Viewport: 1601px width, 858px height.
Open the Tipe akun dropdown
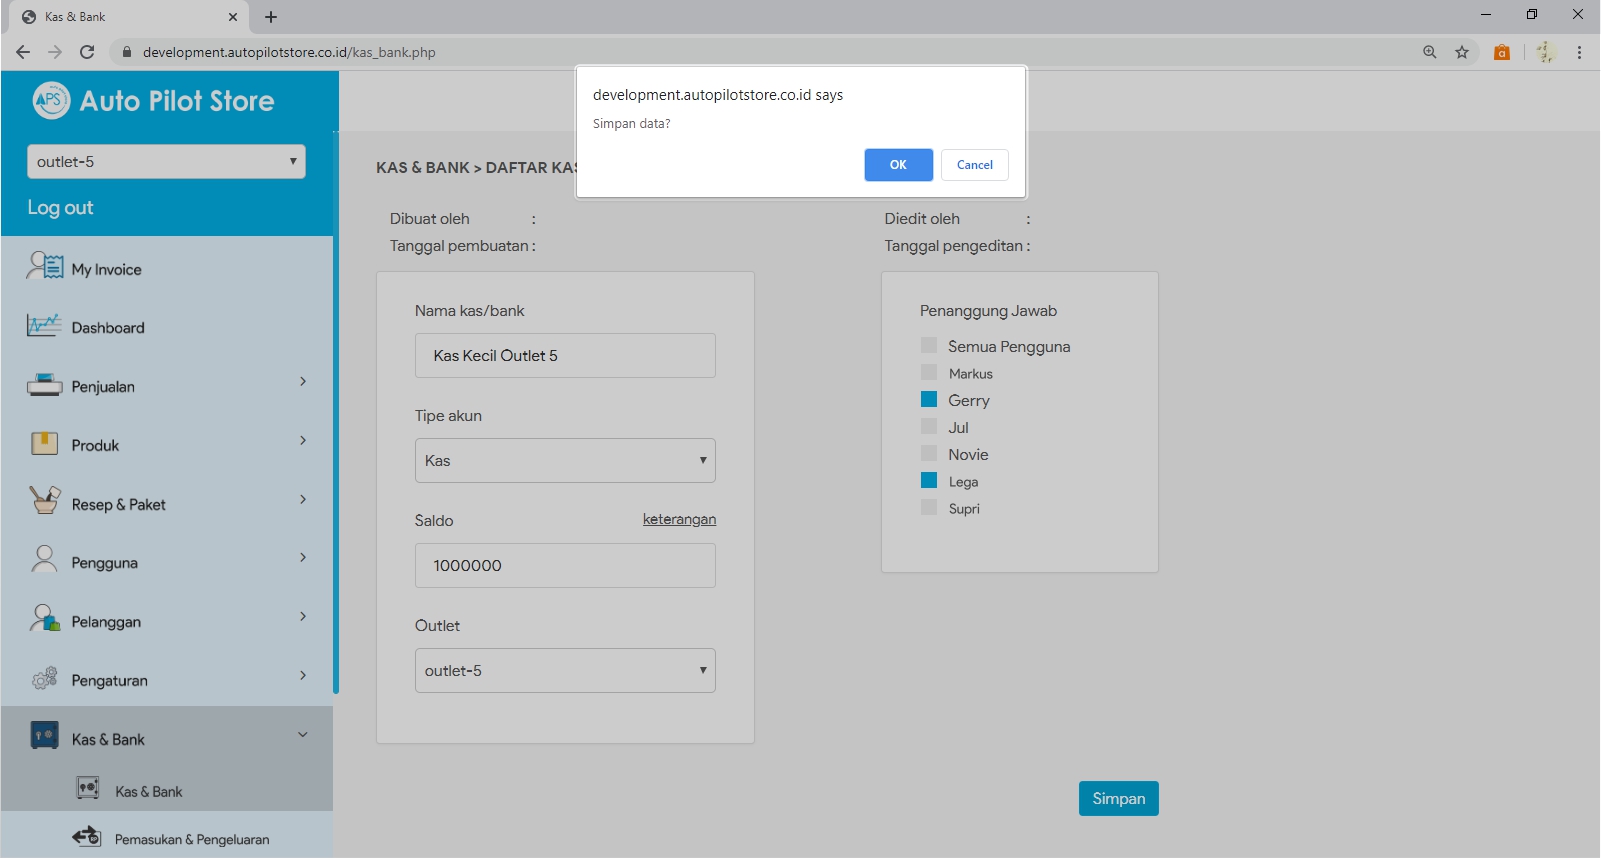[565, 461]
